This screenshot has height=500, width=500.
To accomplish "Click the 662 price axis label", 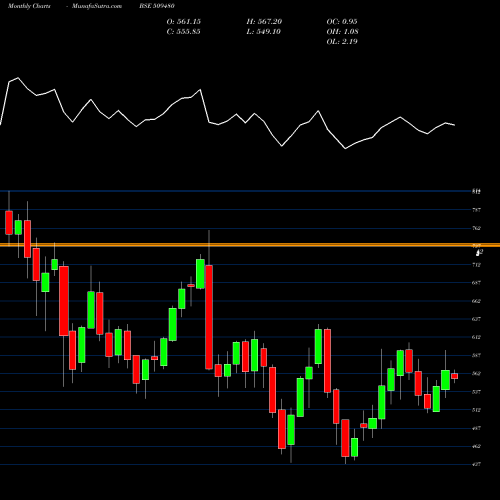I will [x=477, y=301].
